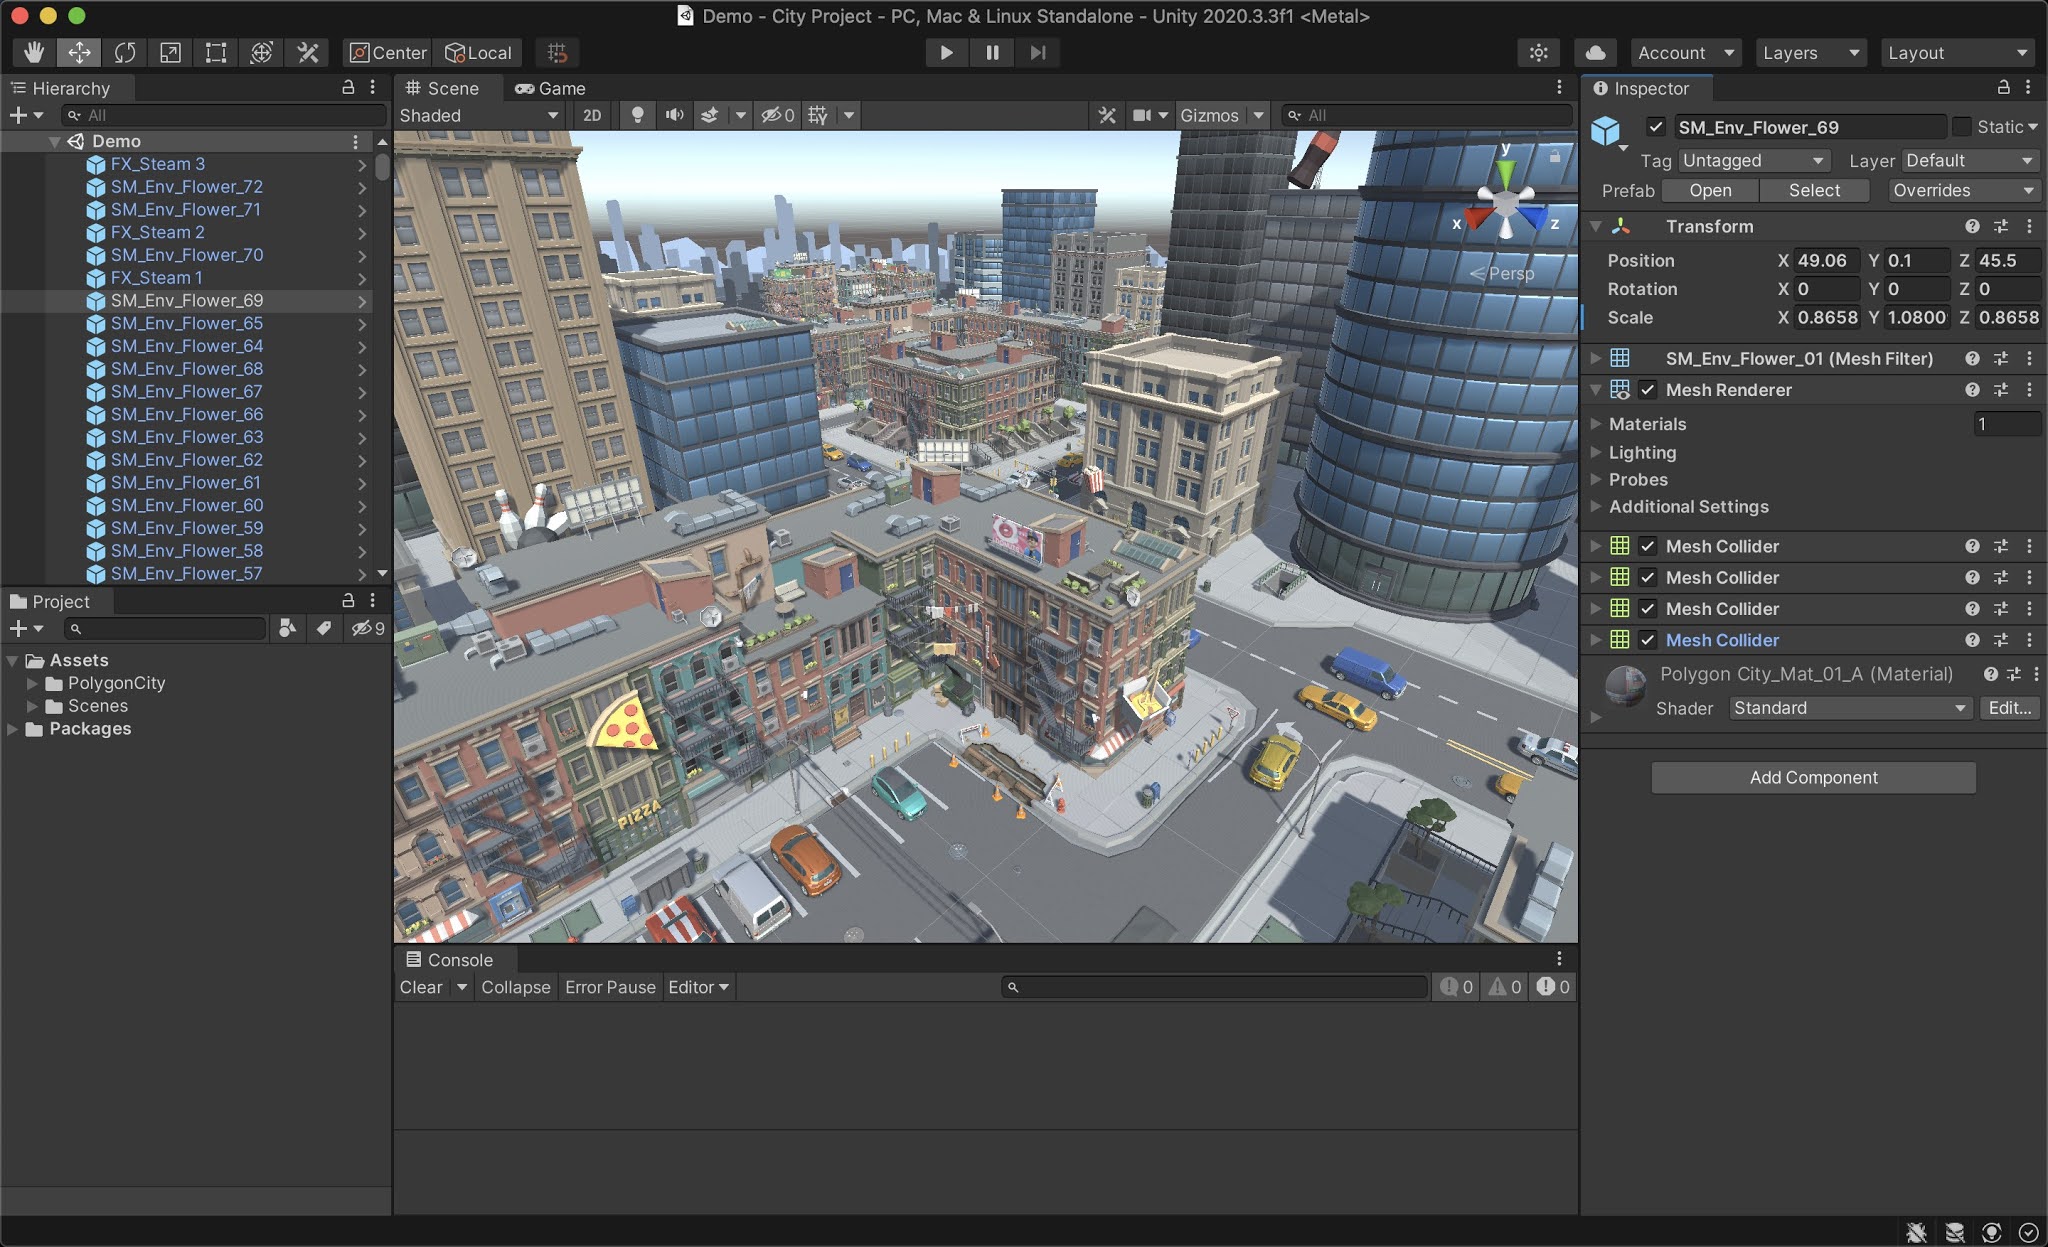Select the Shader dropdown in Inspector
This screenshot has height=1247, width=2048.
tap(1848, 707)
